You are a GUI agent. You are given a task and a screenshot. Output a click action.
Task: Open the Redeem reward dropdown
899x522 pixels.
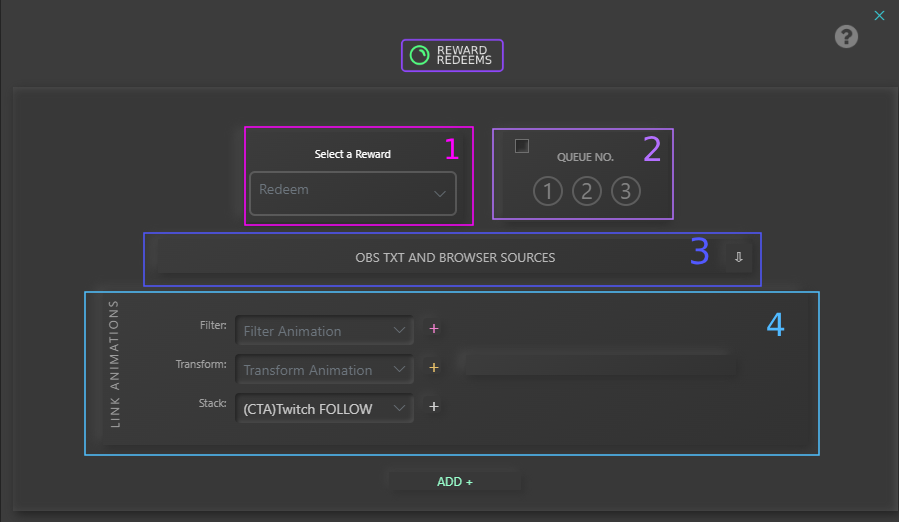click(x=352, y=193)
